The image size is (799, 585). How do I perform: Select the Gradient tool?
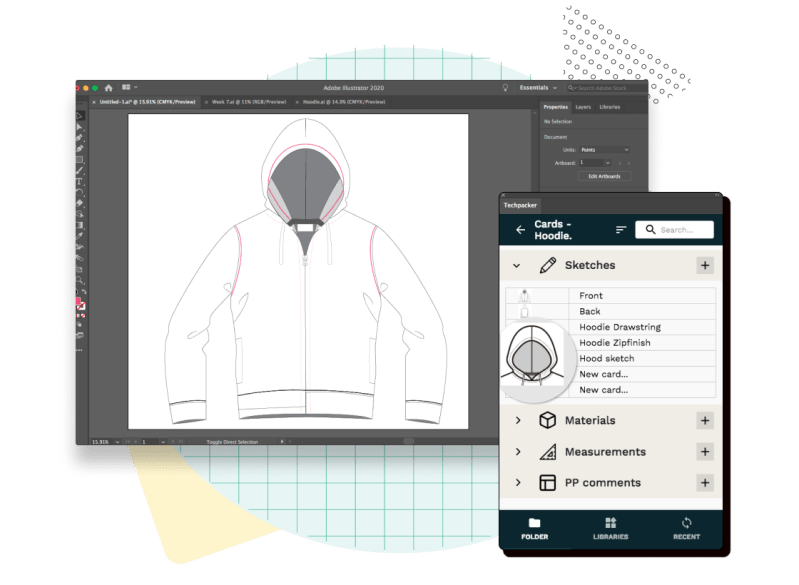(79, 225)
